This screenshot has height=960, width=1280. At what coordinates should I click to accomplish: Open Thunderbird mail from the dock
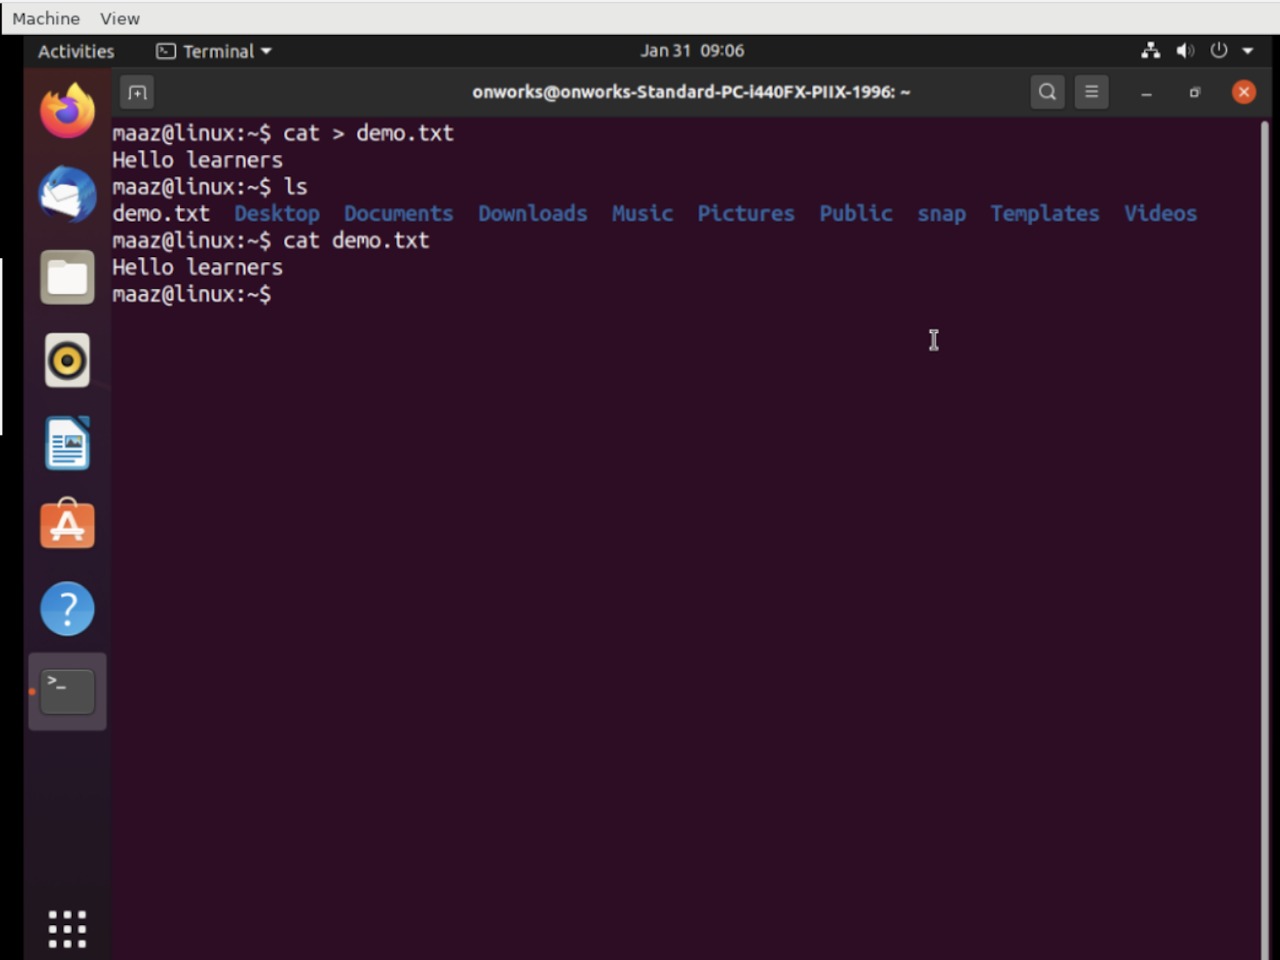tap(67, 194)
